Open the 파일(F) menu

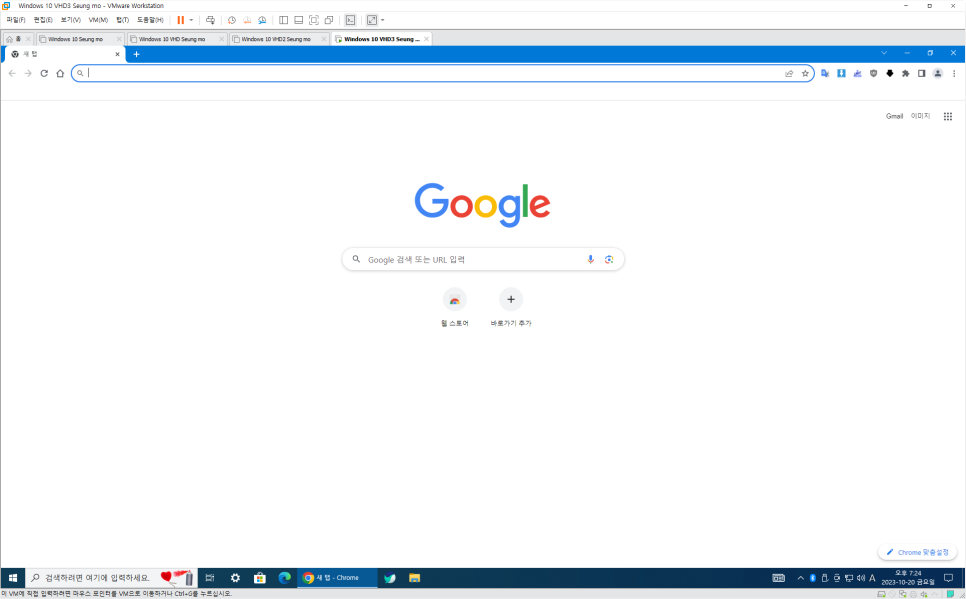(x=15, y=20)
